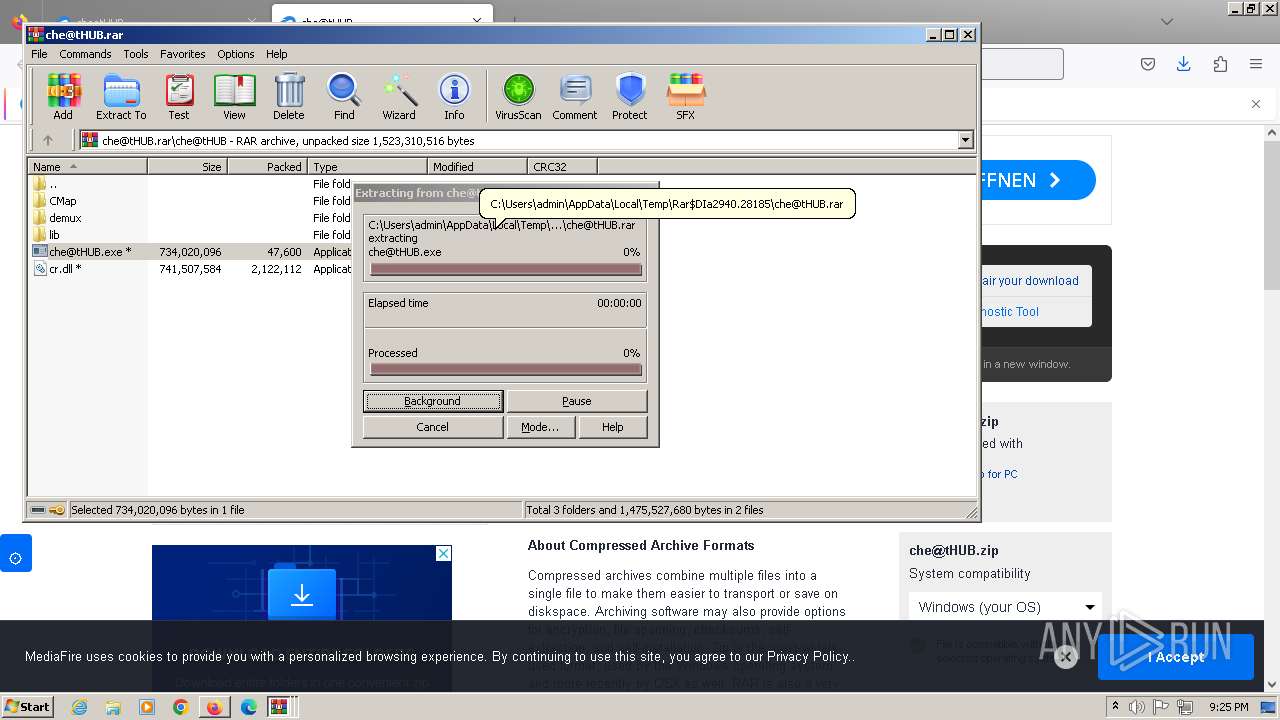Click the I Accept cookie button

click(1176, 657)
